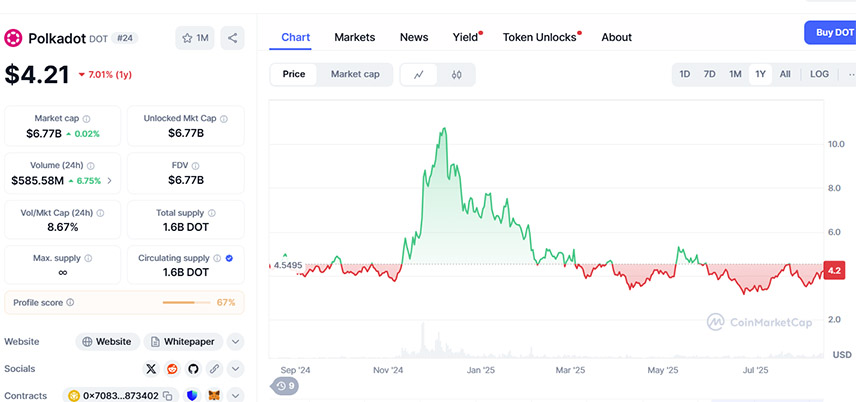
Task: Click info icon beside FDV
Action: pyautogui.click(x=195, y=165)
